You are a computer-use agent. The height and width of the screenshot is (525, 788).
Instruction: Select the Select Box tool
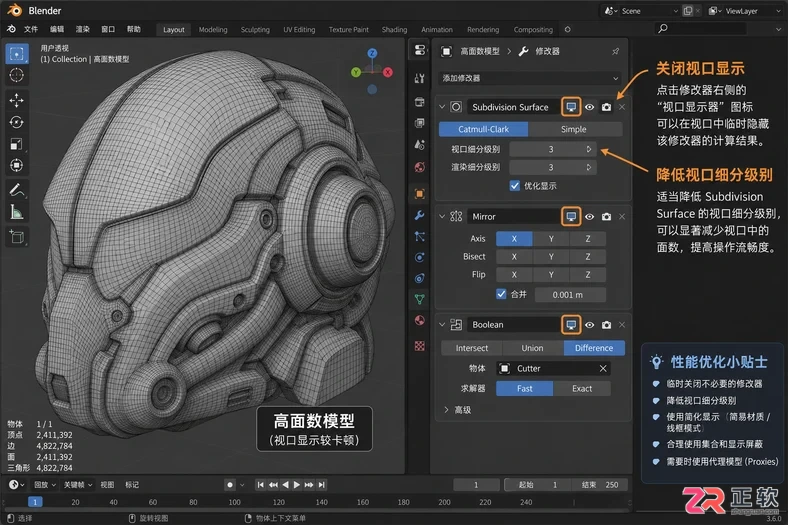17,54
